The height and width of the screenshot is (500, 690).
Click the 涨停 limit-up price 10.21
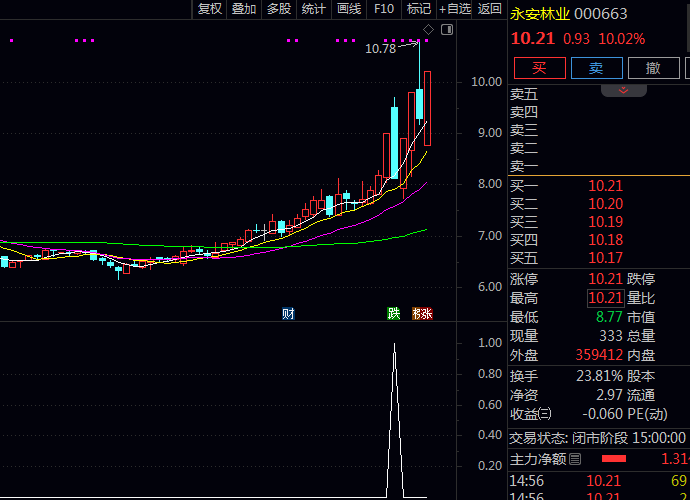click(x=606, y=279)
